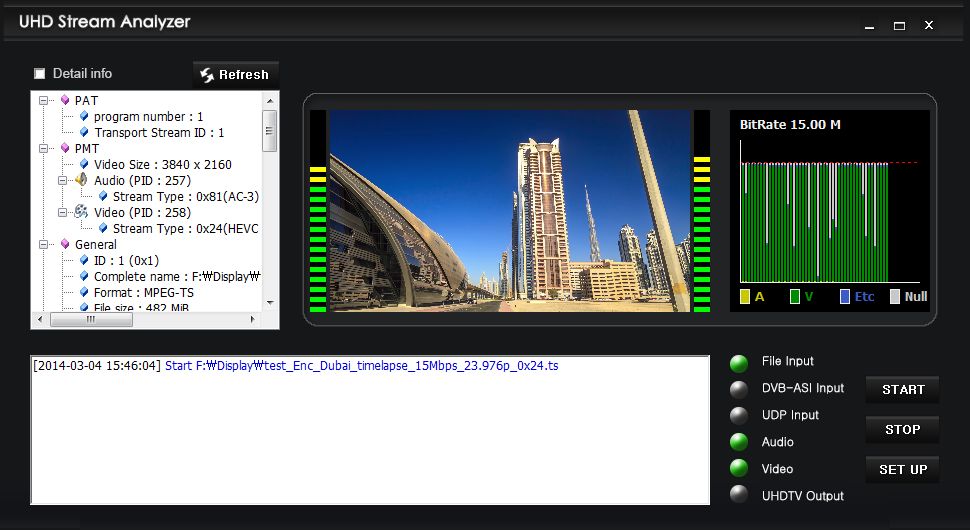Open the SET UP button
This screenshot has height=530, width=970.
[902, 469]
